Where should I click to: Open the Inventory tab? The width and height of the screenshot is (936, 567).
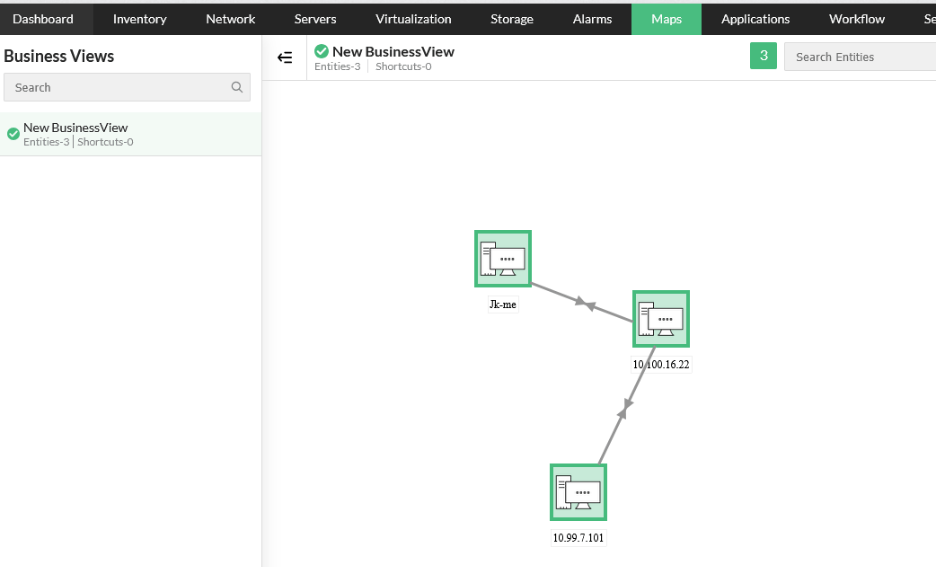[140, 19]
